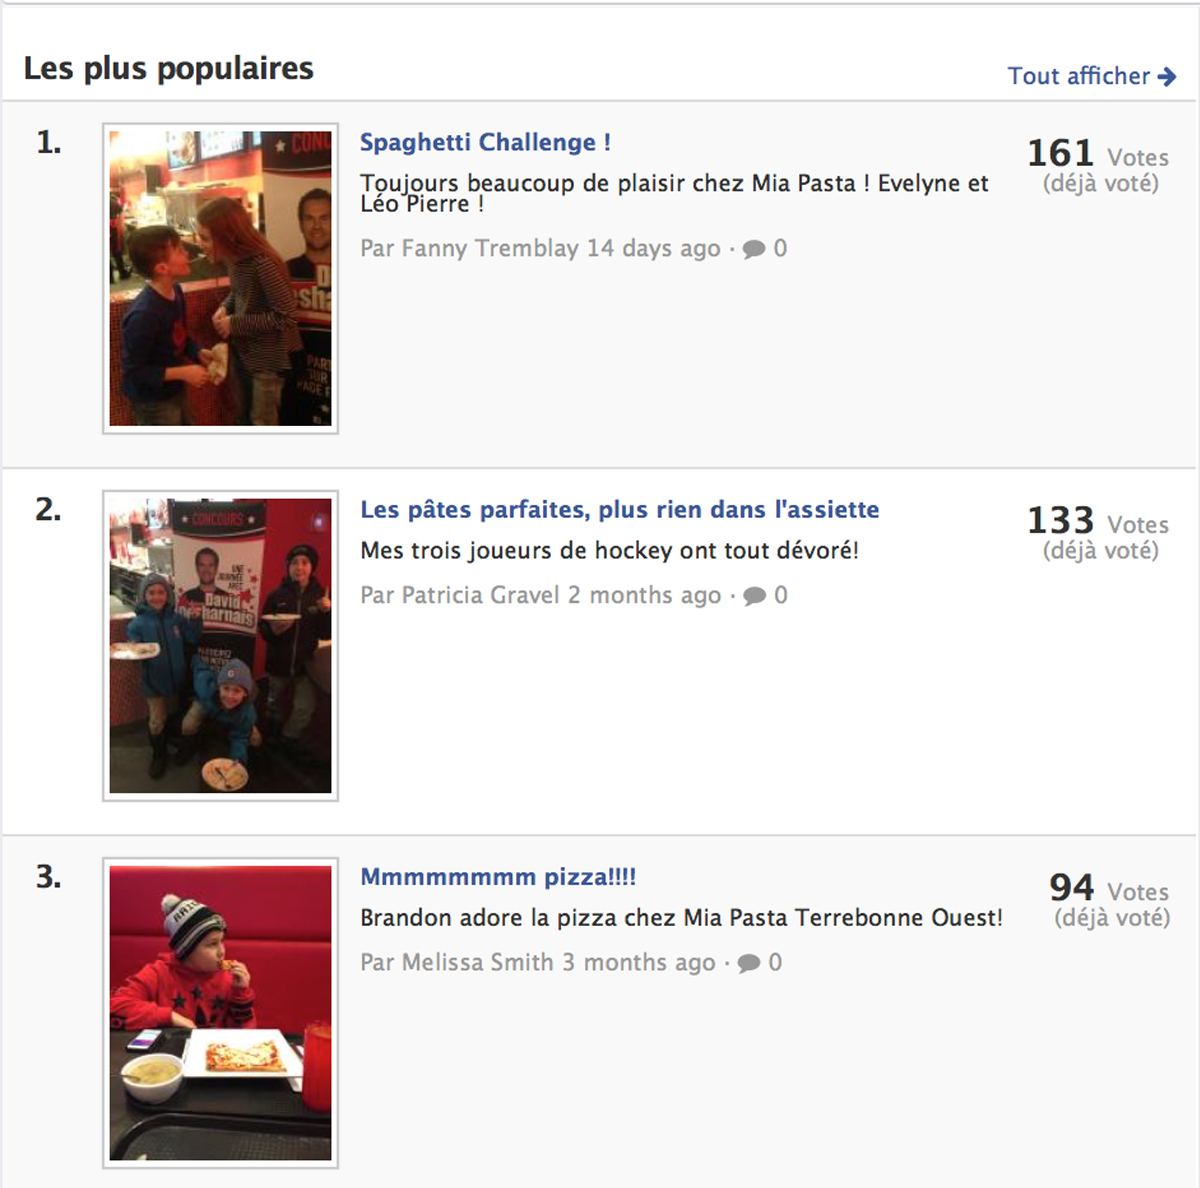Click comment bubble icon on Patricia Gravel's entry
Image resolution: width=1200 pixels, height=1188 pixels.
click(x=754, y=596)
